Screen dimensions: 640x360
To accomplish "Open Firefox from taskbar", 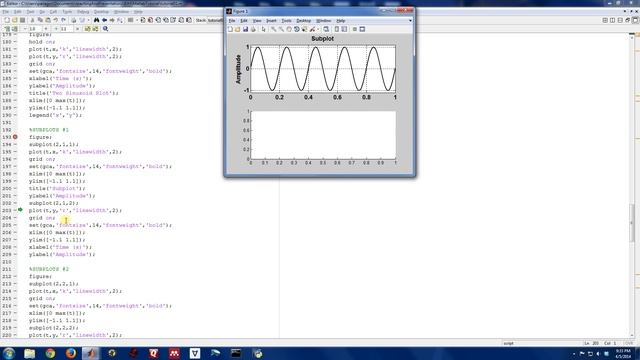I will tap(71, 353).
